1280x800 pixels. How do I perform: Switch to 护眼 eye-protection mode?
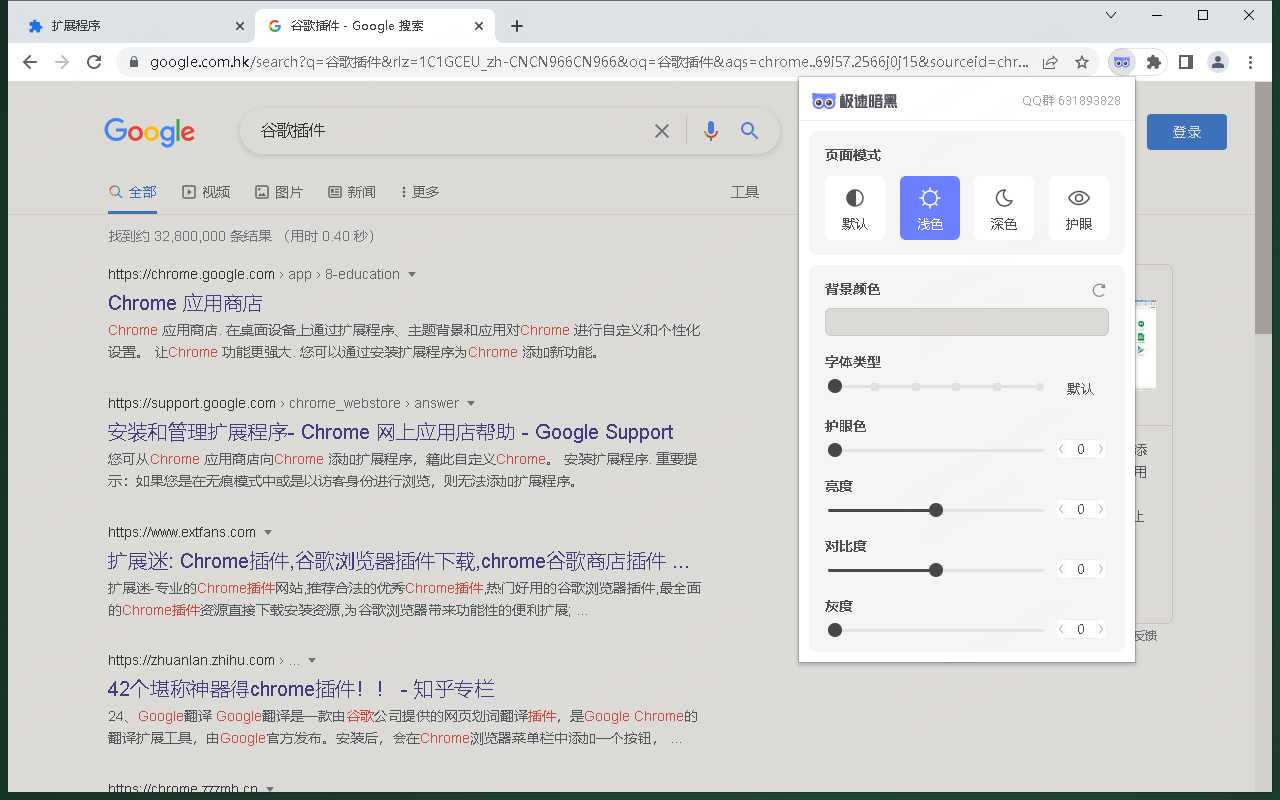pos(1078,208)
